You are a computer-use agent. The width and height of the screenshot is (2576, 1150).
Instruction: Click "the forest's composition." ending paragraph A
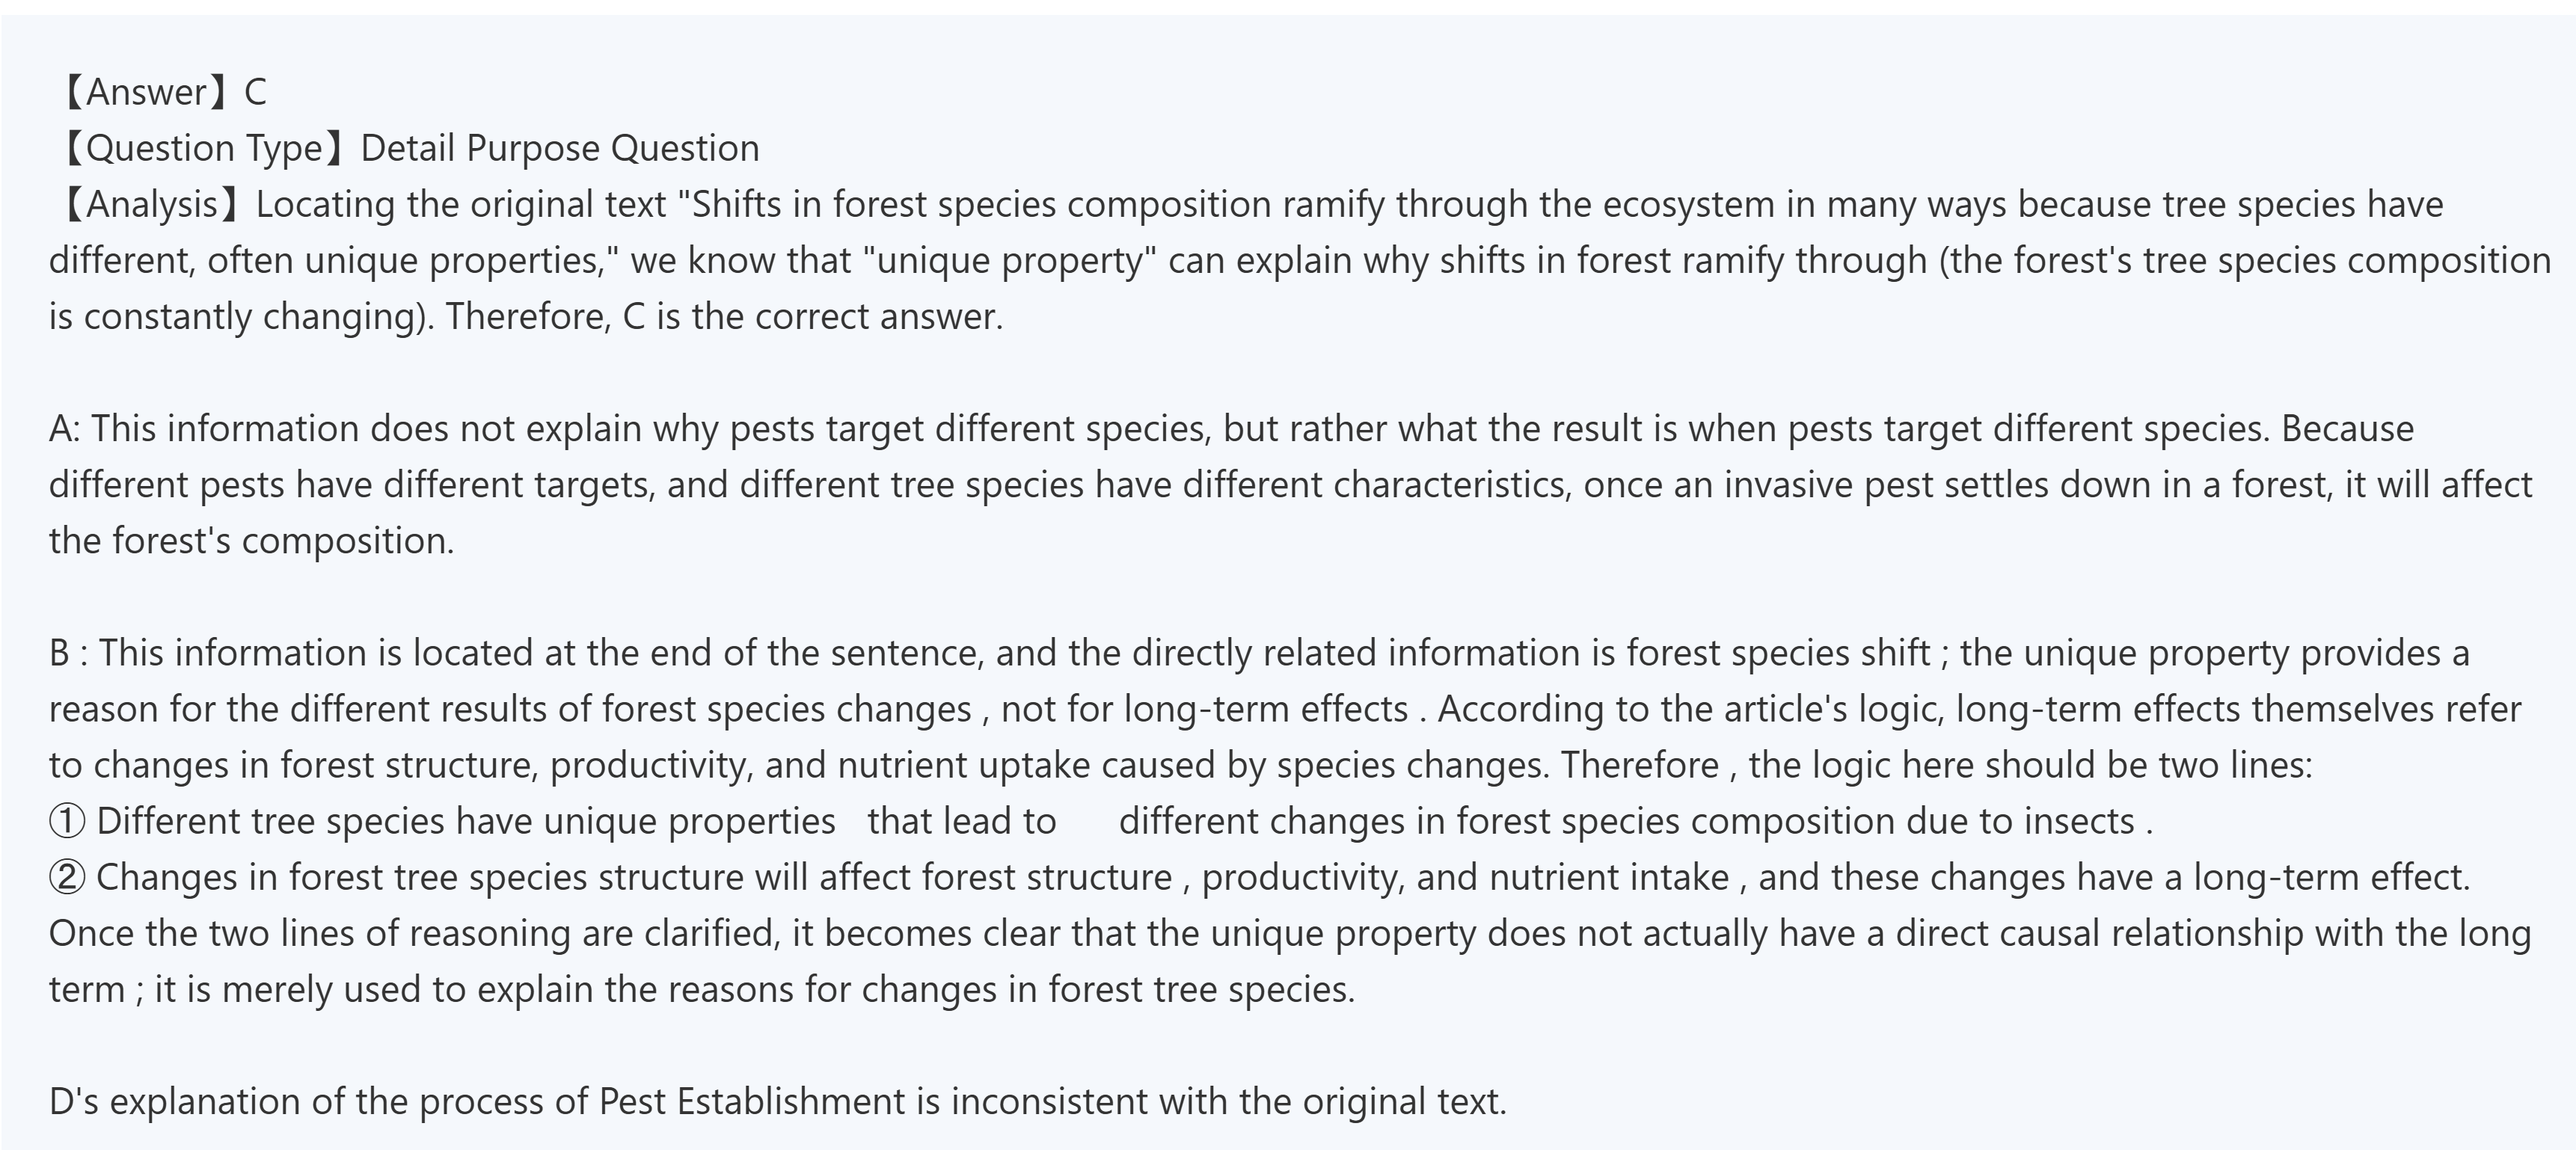[251, 540]
